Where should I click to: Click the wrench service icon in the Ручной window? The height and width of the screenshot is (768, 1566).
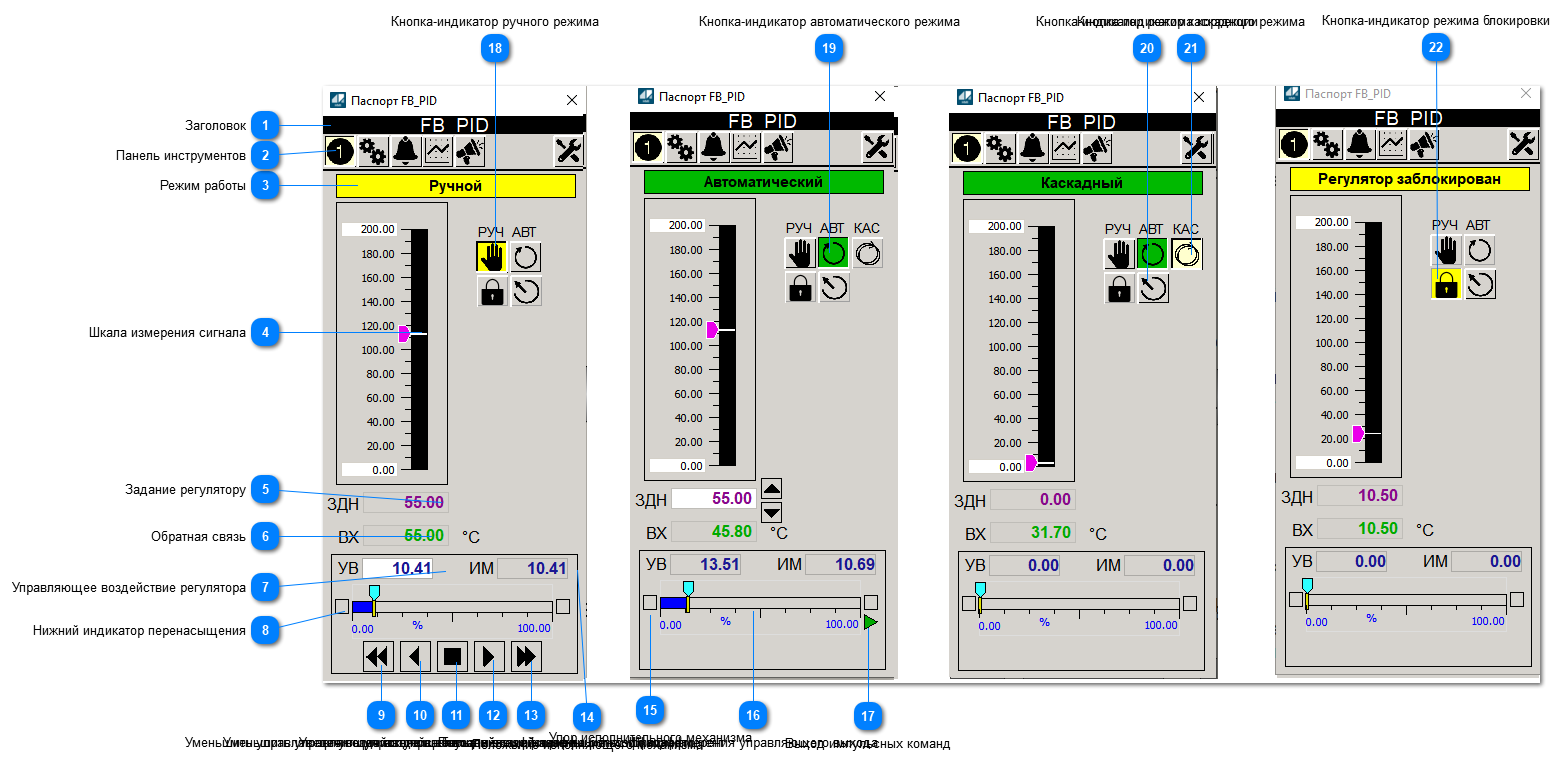coord(569,151)
